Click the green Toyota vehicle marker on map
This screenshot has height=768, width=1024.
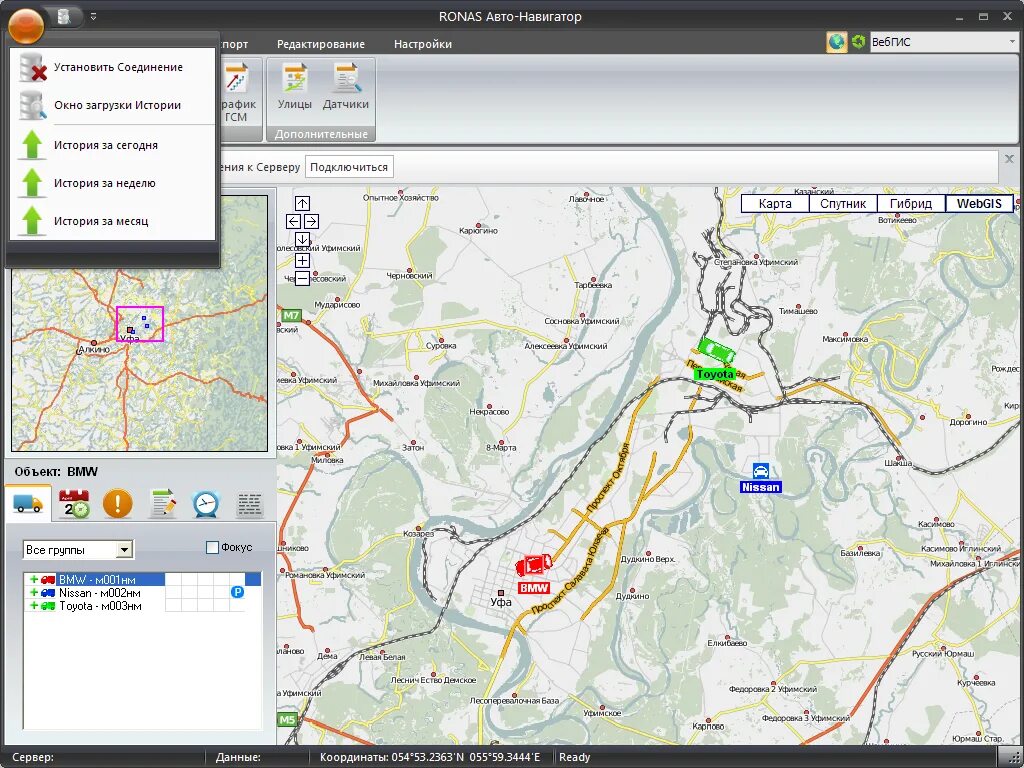tap(716, 351)
